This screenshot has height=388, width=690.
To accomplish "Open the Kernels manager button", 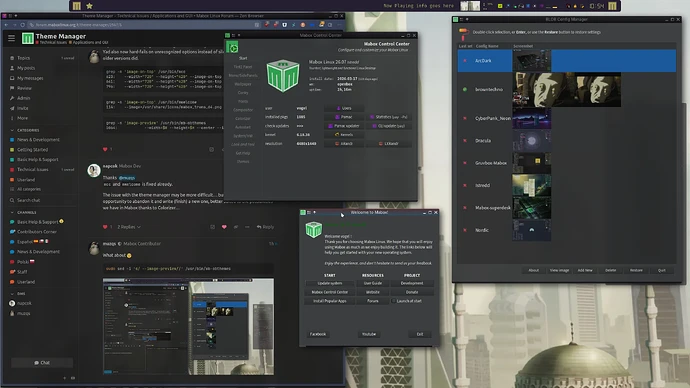I will (344, 135).
